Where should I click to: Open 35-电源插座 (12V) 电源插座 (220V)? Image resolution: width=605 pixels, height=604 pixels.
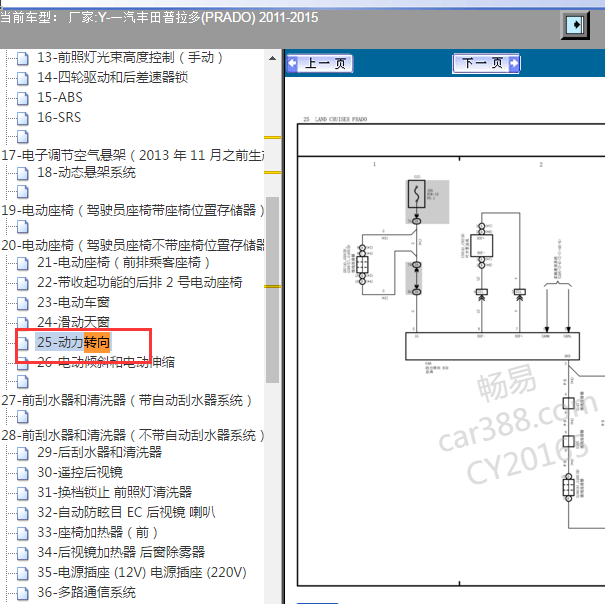[142, 572]
